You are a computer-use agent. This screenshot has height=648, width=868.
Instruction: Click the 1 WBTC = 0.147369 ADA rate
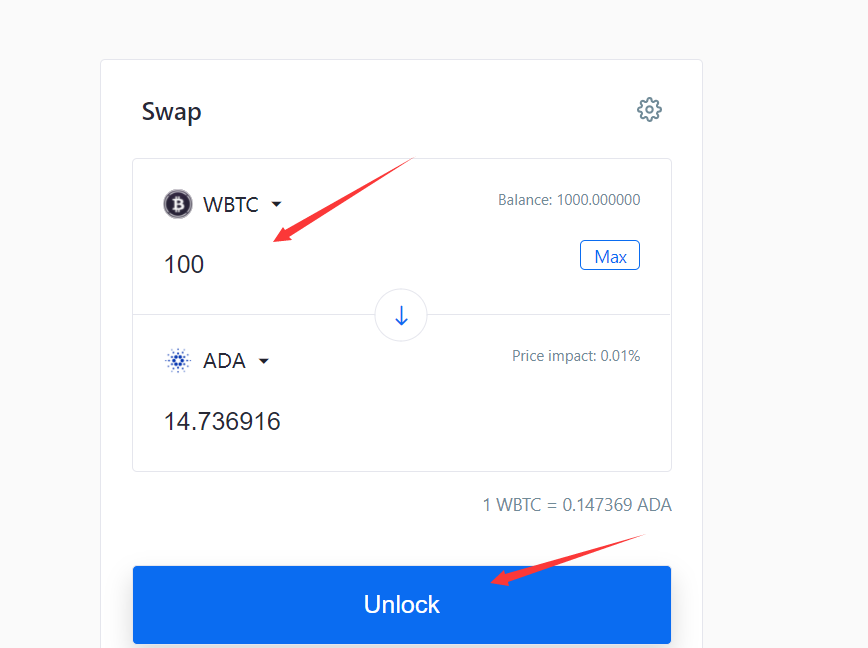click(577, 505)
